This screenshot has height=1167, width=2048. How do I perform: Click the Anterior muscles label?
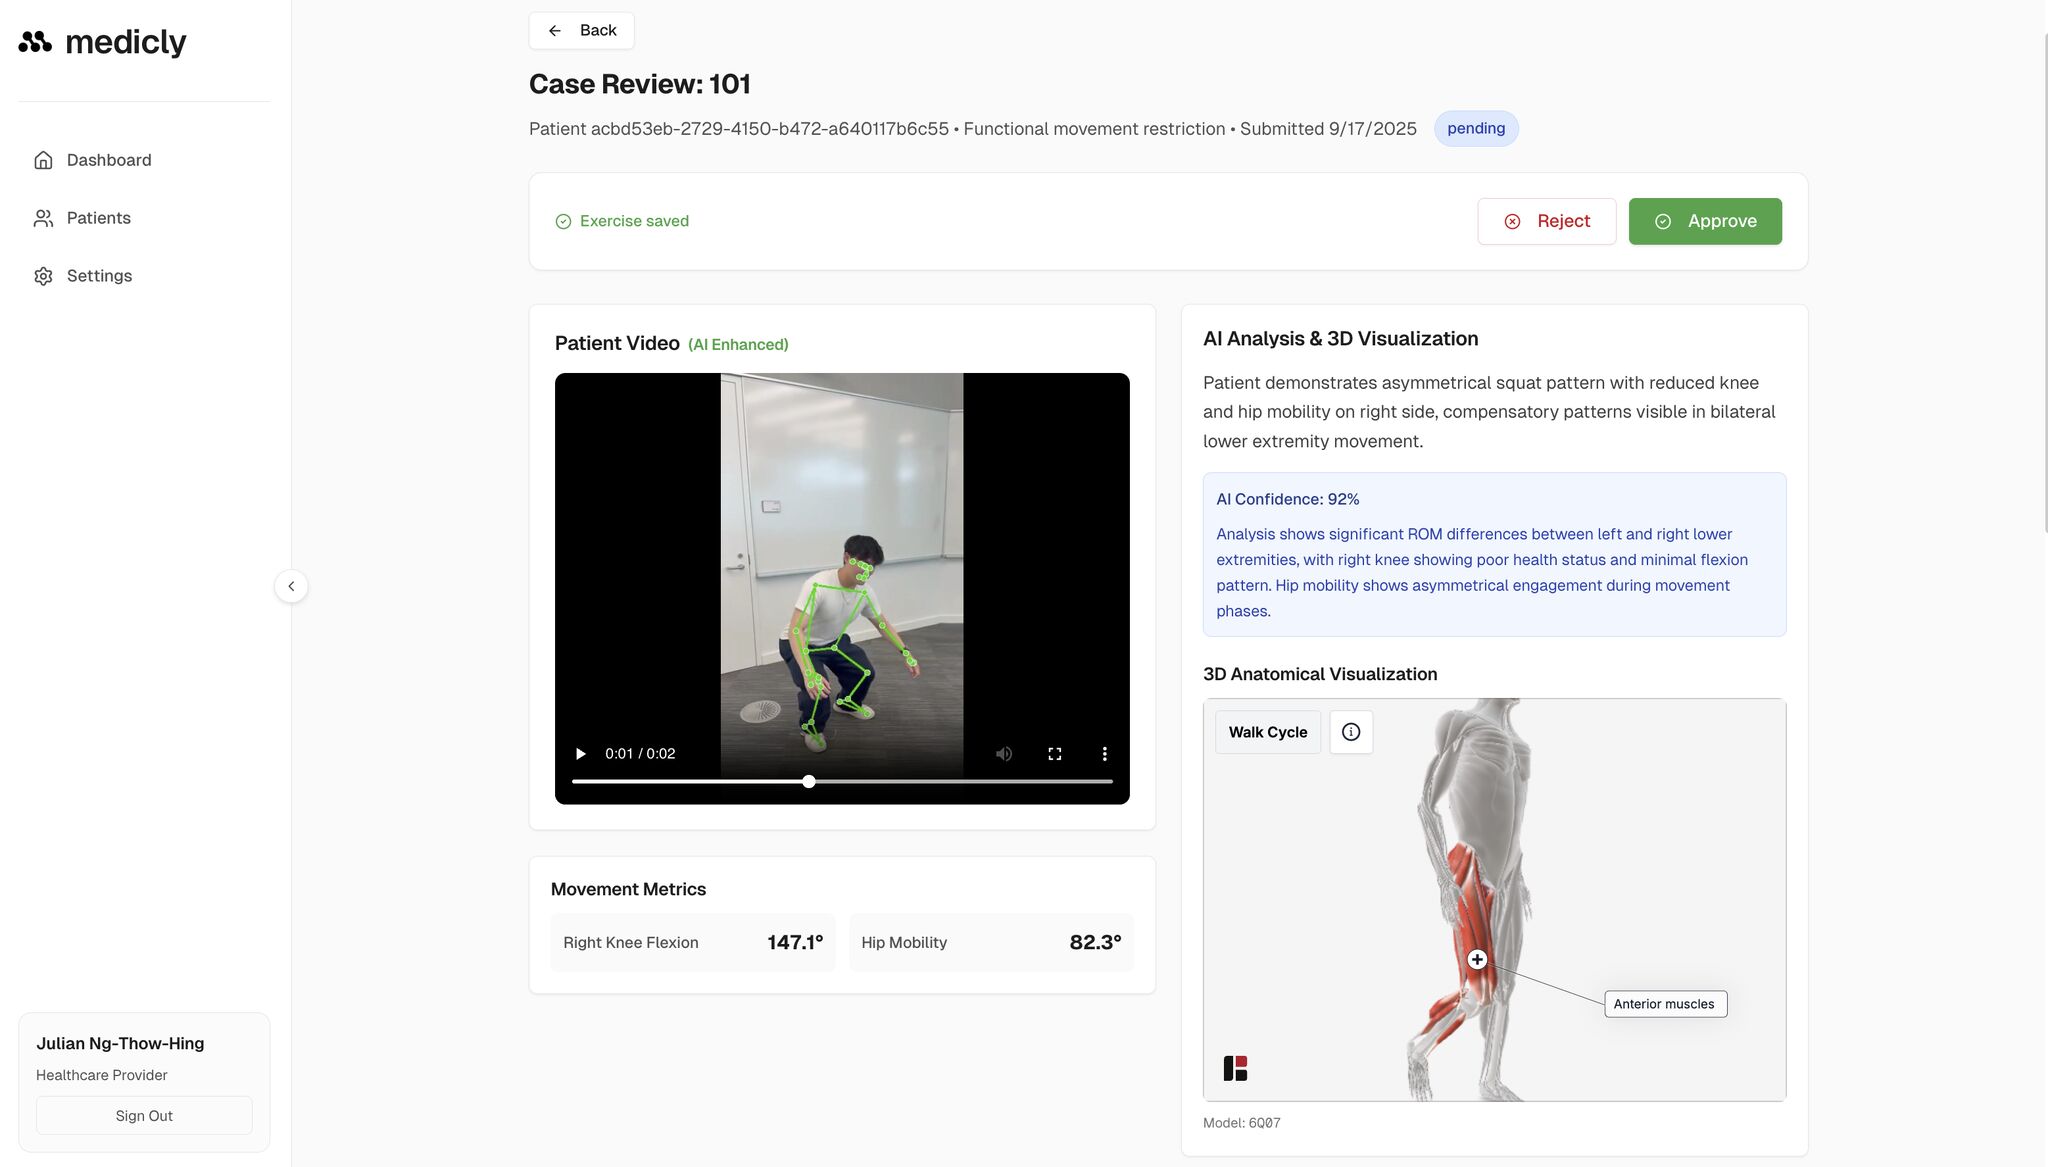pyautogui.click(x=1664, y=1004)
